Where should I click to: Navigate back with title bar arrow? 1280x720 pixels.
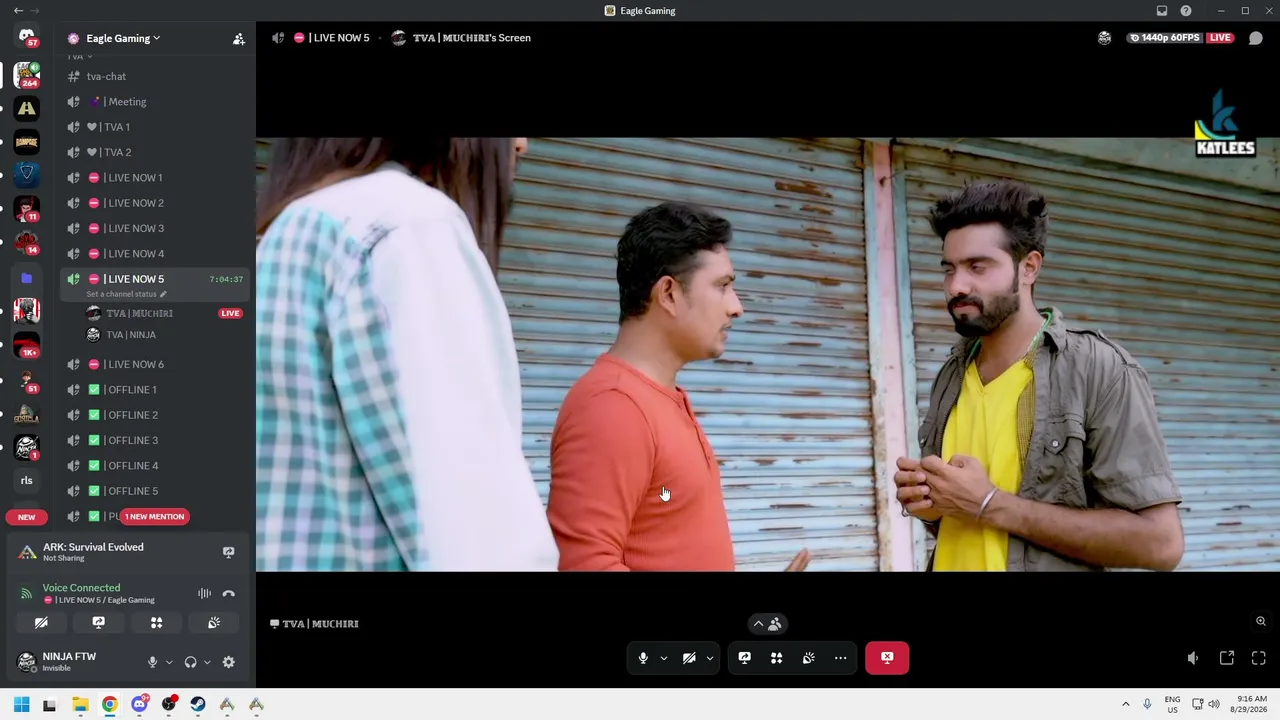18,11
